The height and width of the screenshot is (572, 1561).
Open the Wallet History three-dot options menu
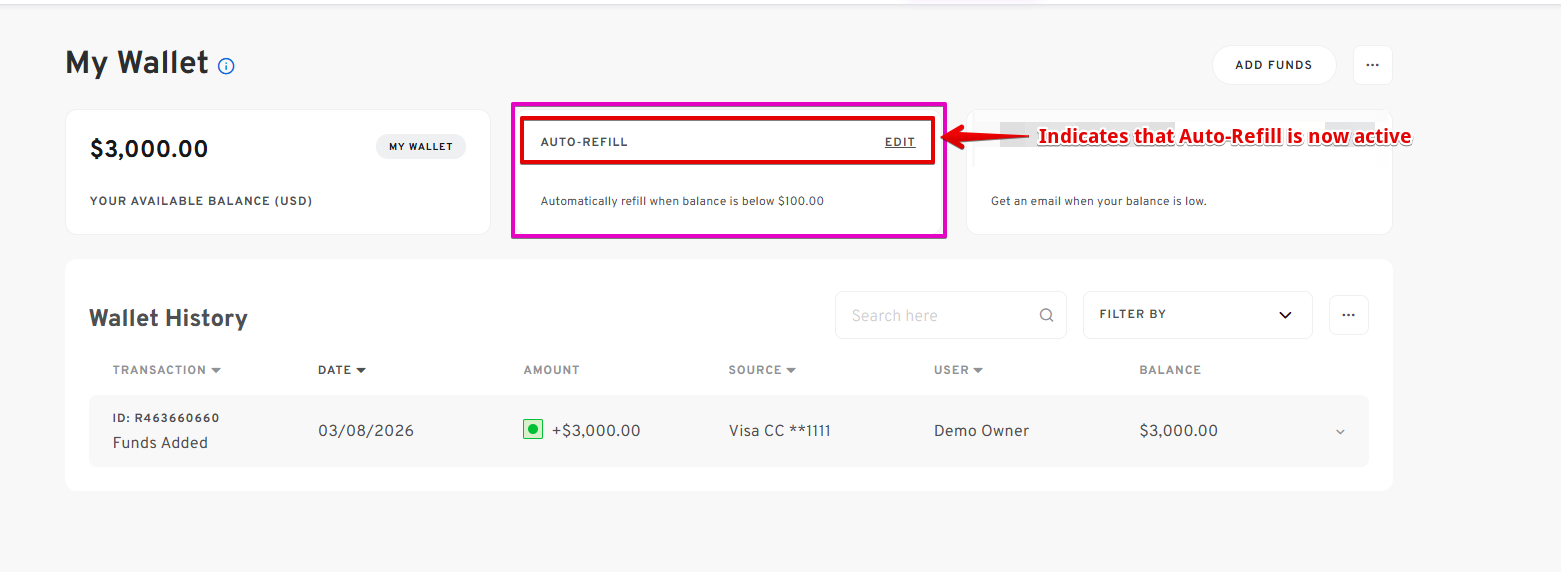(x=1348, y=315)
